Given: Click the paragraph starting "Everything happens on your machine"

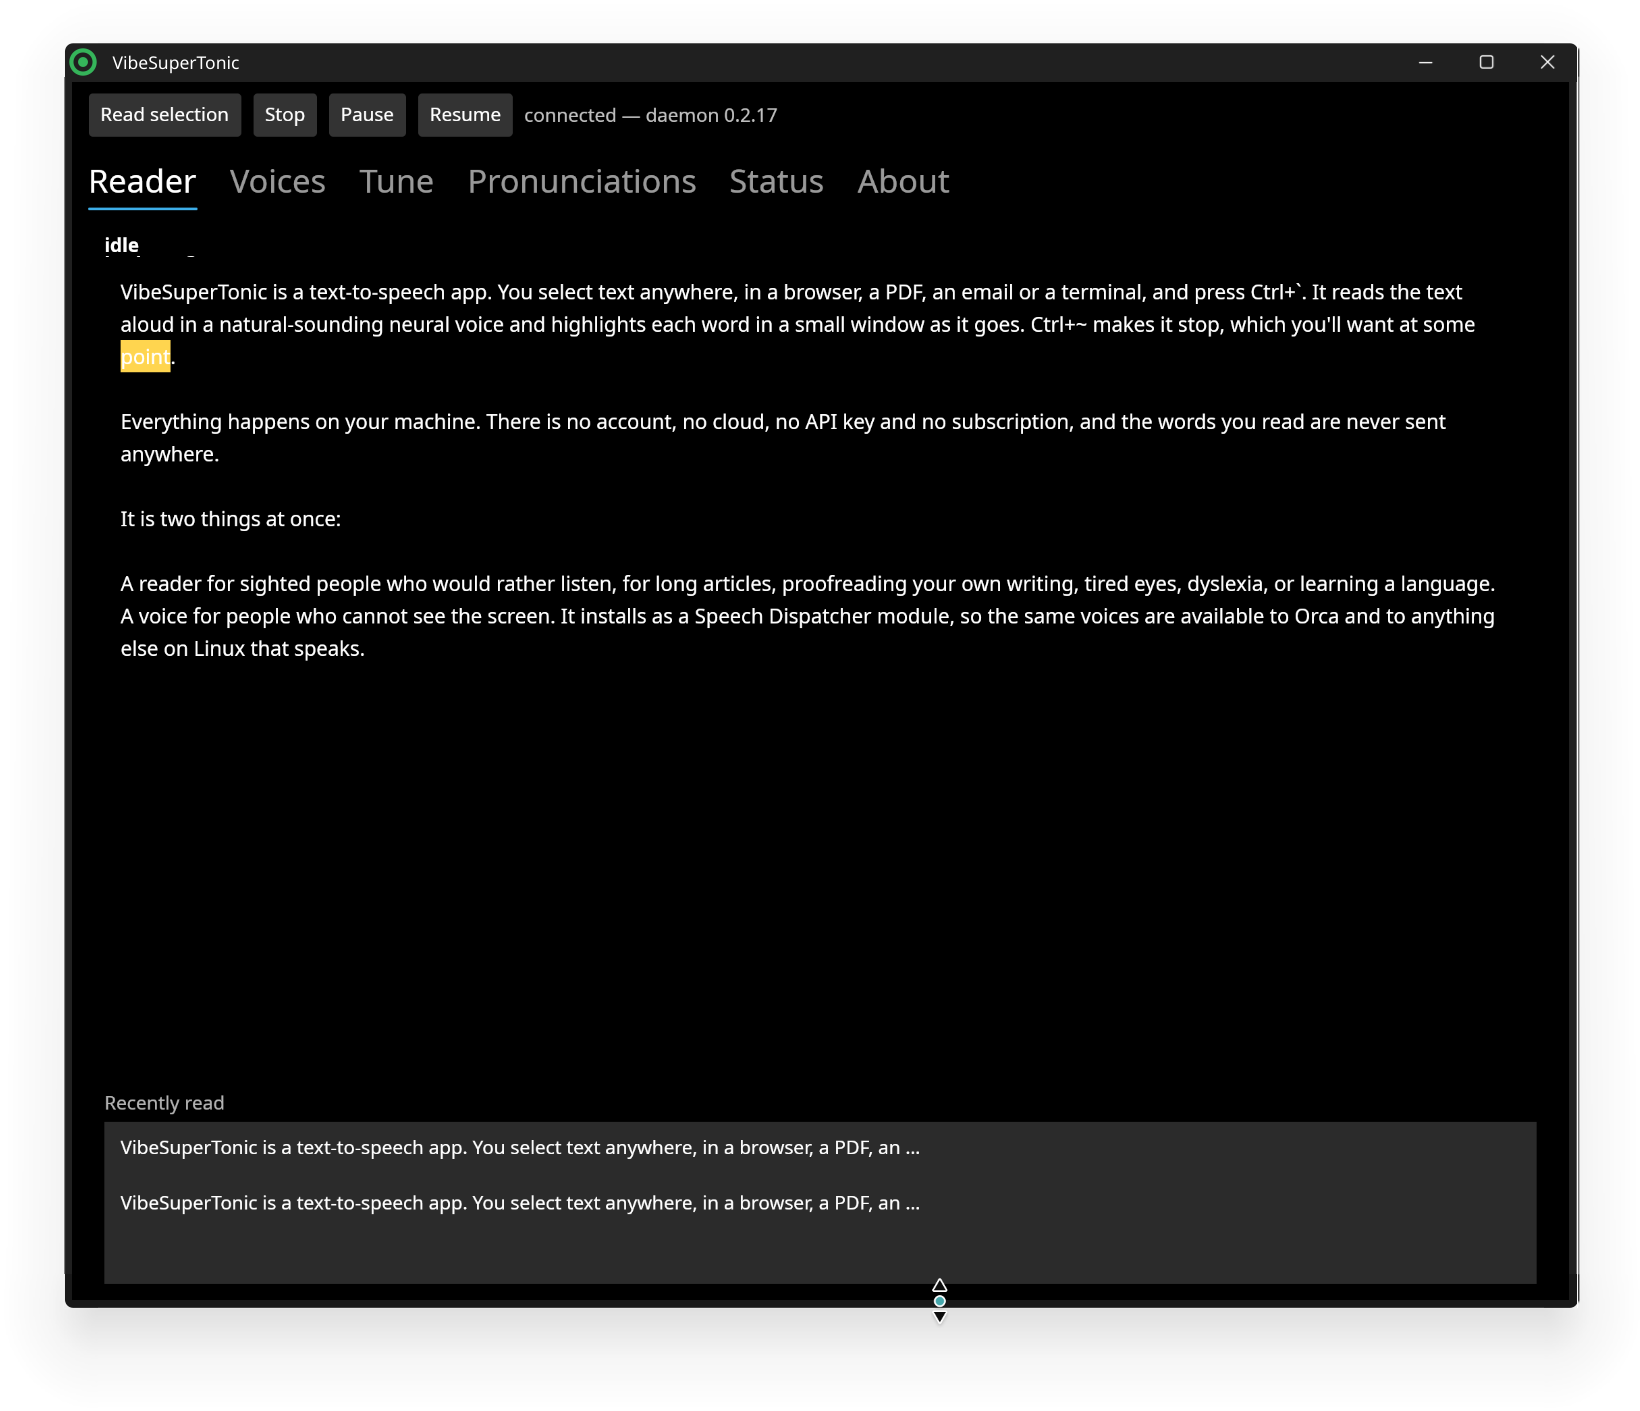Looking at the screenshot, I should pyautogui.click(x=783, y=438).
